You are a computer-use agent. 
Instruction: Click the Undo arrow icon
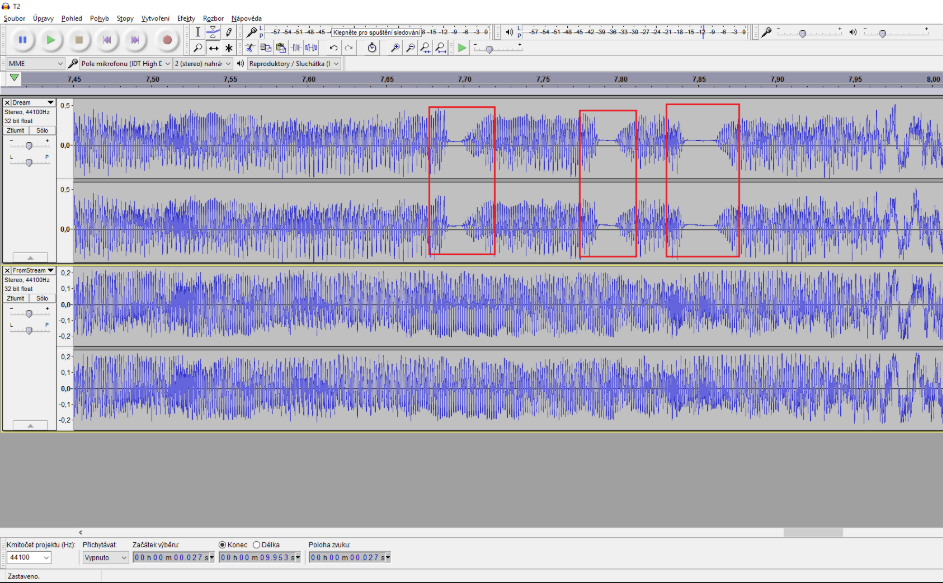[333, 47]
